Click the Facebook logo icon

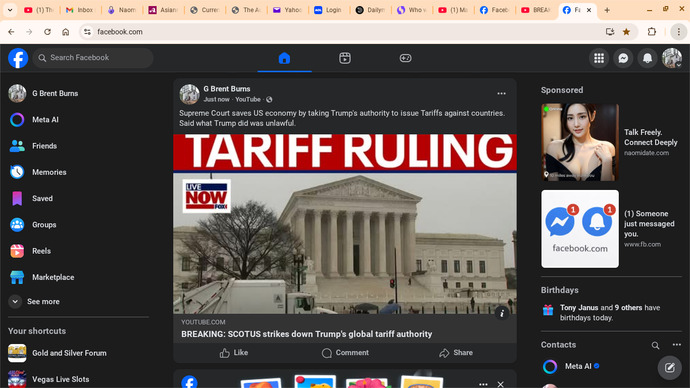point(18,58)
